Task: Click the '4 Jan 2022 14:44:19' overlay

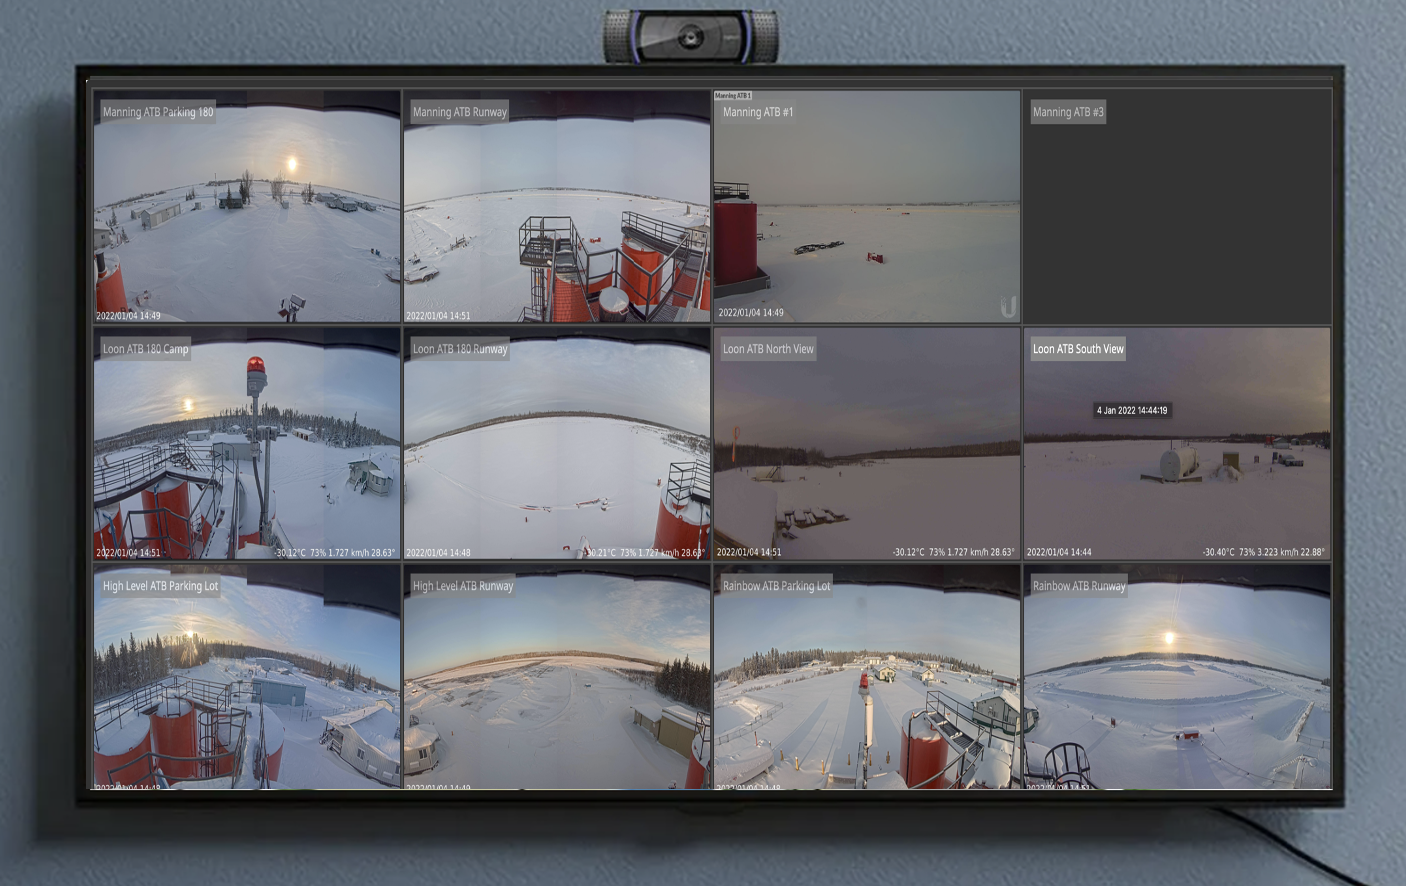Action: (x=1132, y=410)
